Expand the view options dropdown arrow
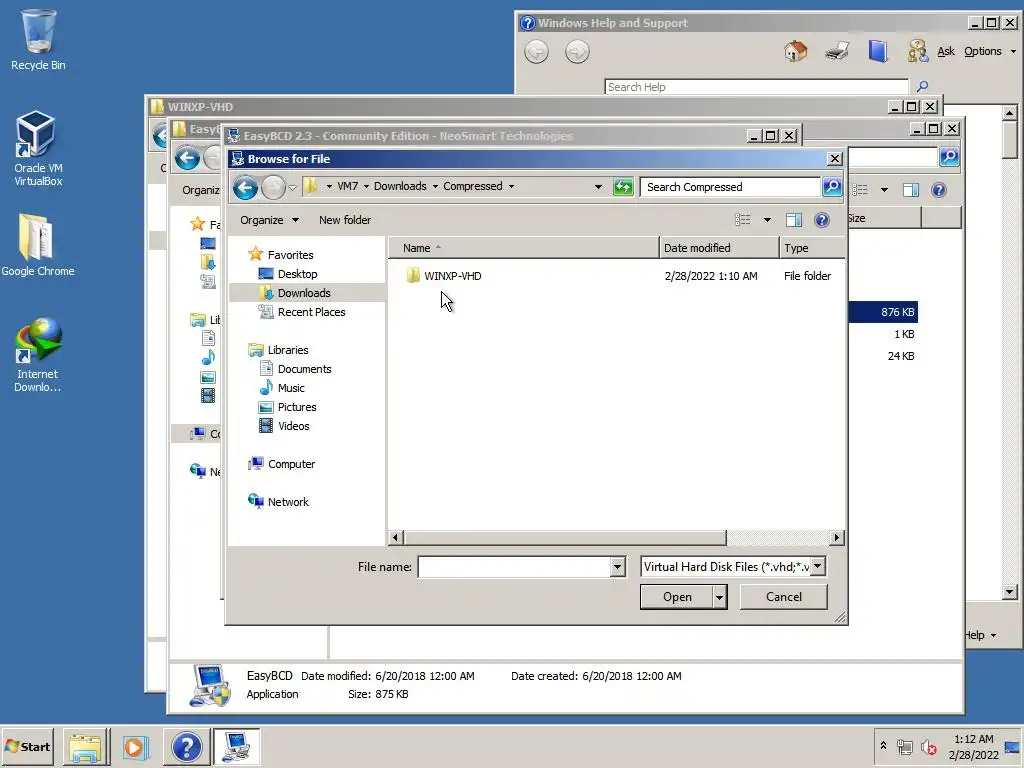The image size is (1024, 768). pyautogui.click(x=767, y=220)
